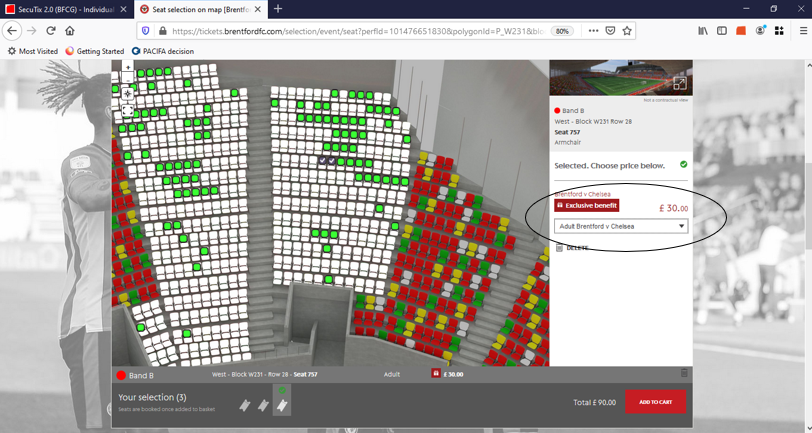Open the Firefox library
This screenshot has height=433, width=812.
point(703,31)
